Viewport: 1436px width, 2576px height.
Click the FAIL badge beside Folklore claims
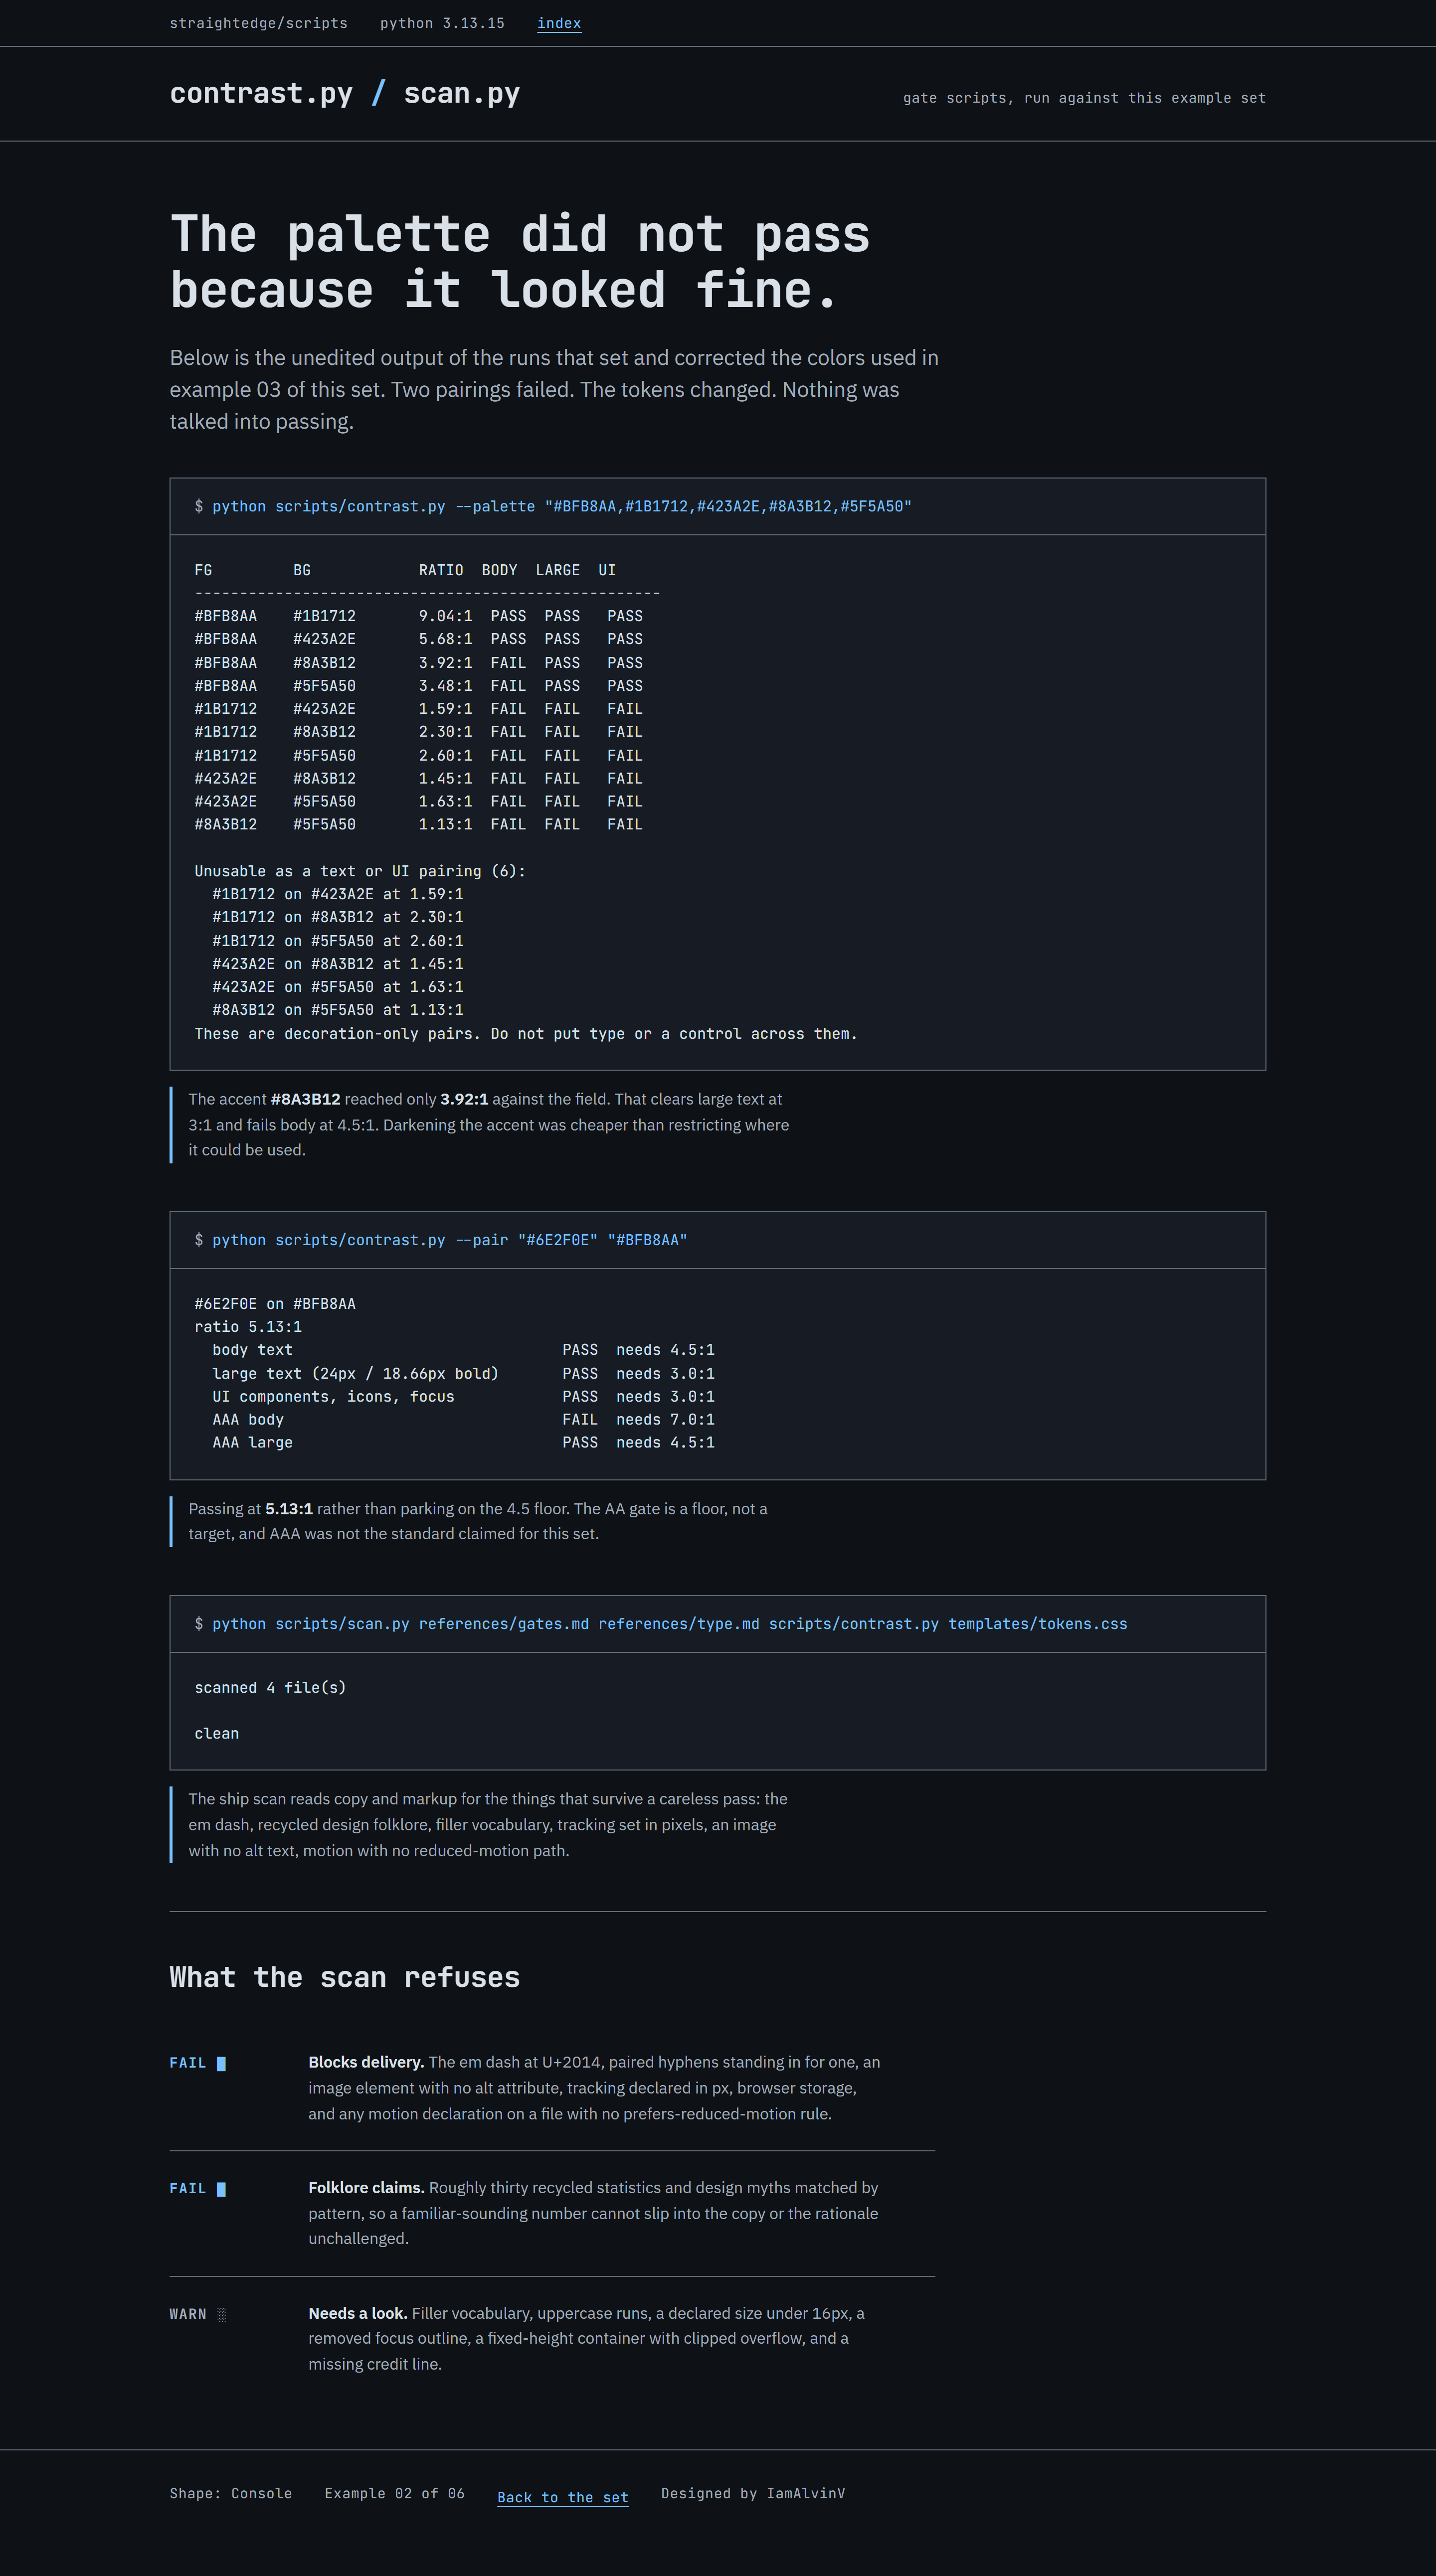197,2189
